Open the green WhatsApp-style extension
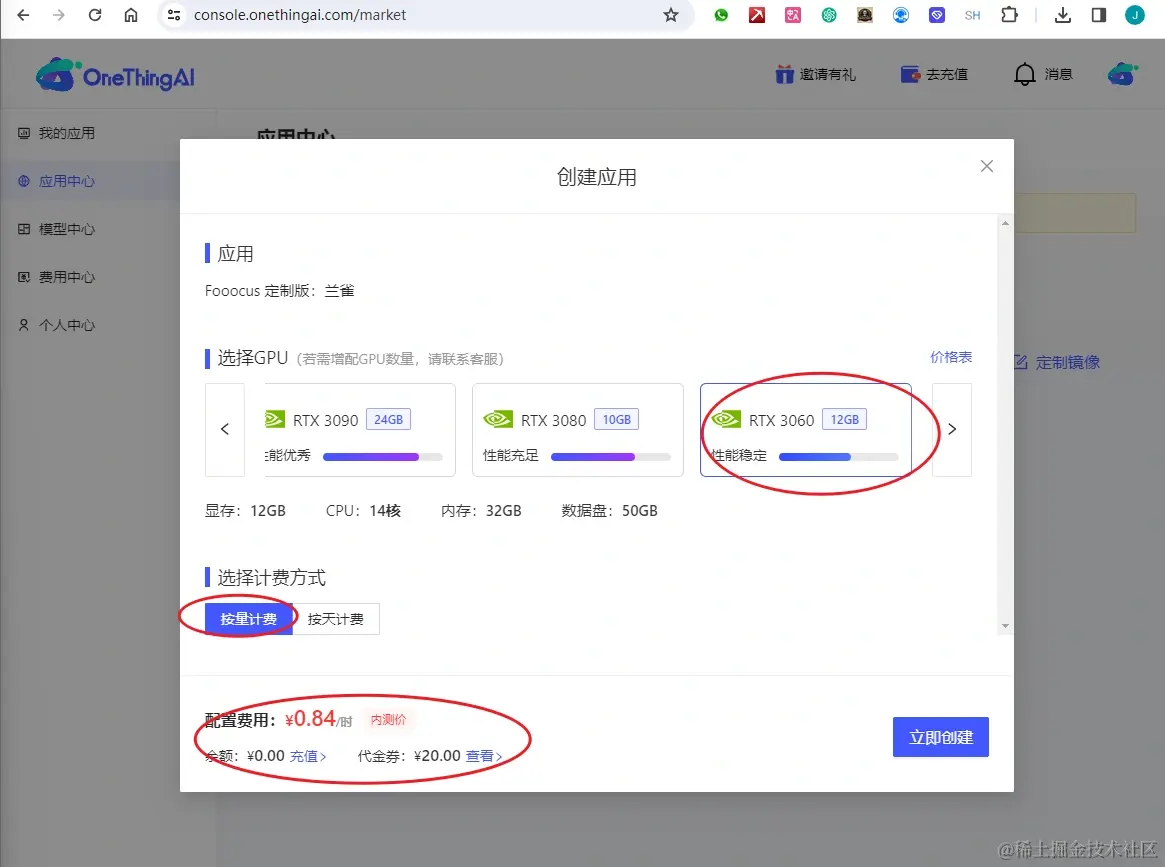 pos(721,15)
